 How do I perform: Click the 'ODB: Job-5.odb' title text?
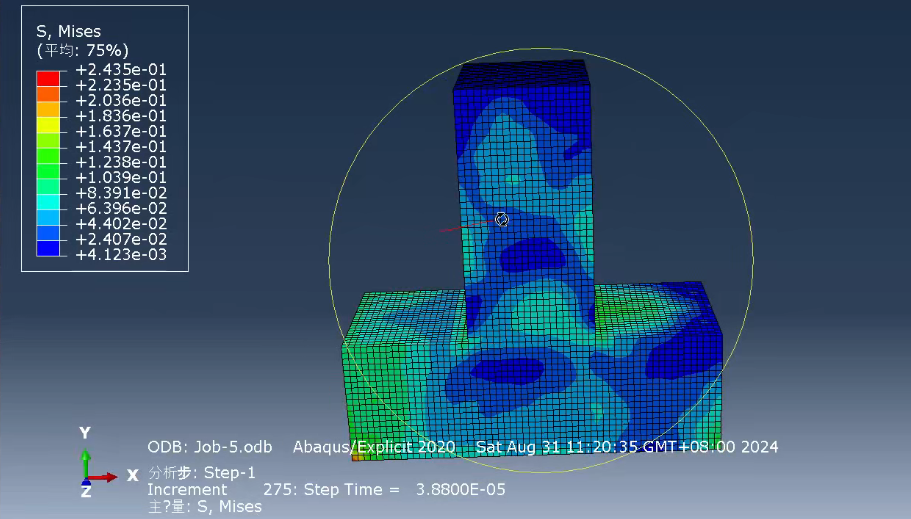tap(210, 447)
